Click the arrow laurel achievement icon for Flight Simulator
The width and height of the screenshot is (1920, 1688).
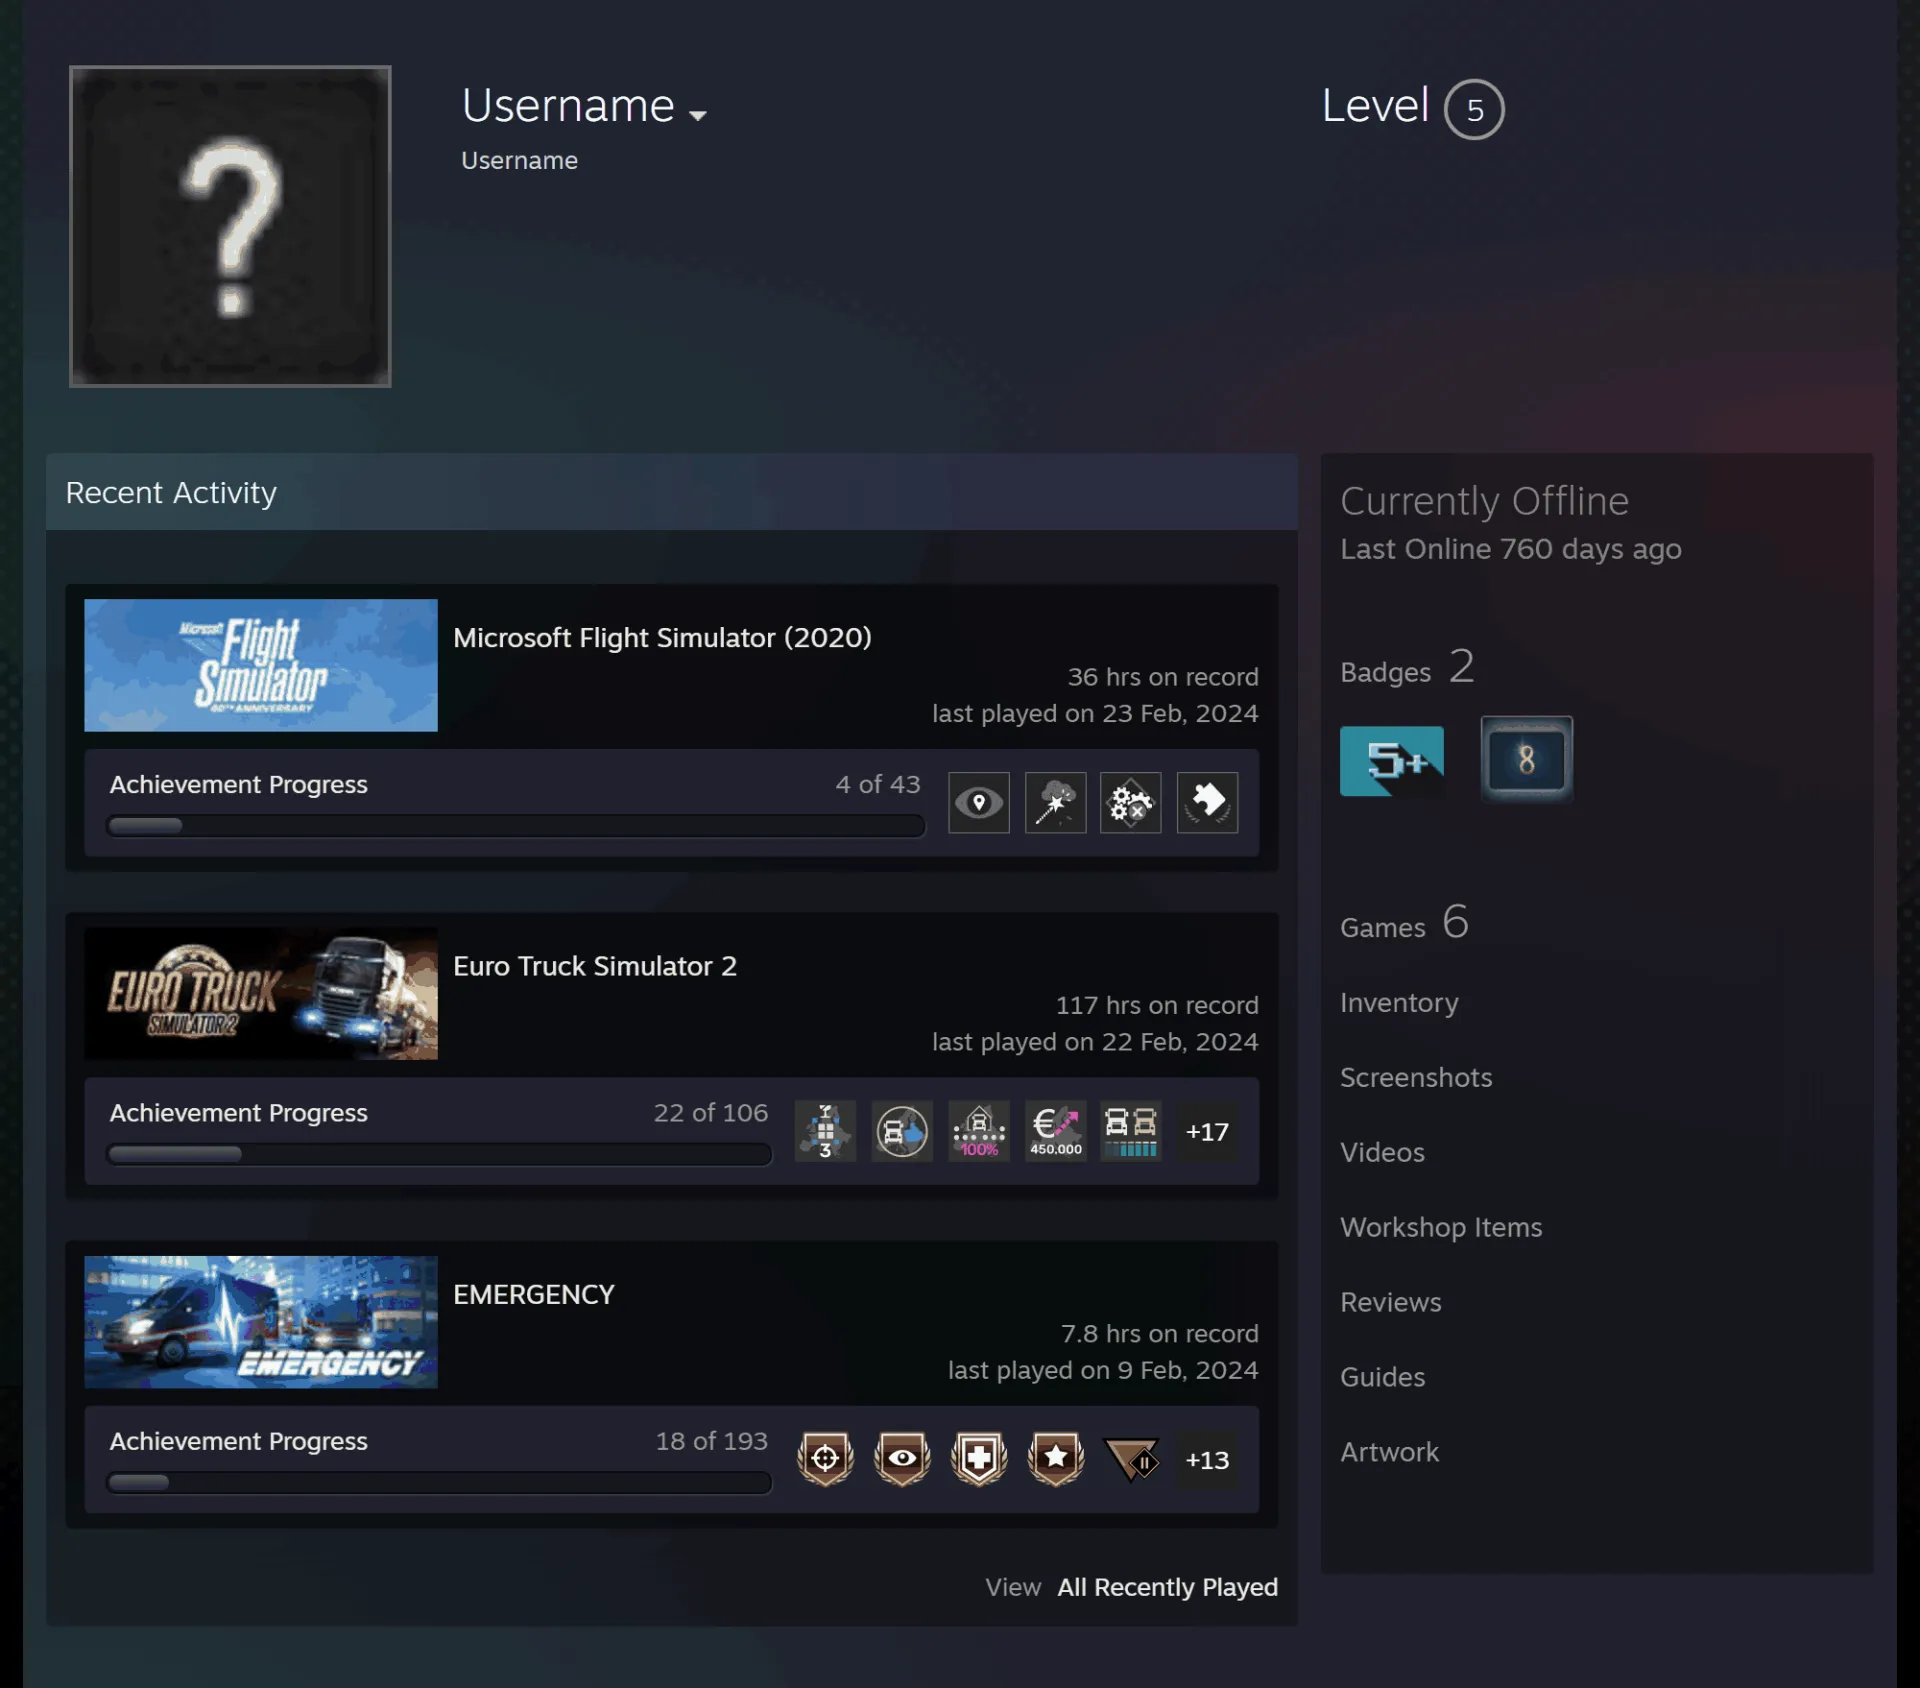1207,802
